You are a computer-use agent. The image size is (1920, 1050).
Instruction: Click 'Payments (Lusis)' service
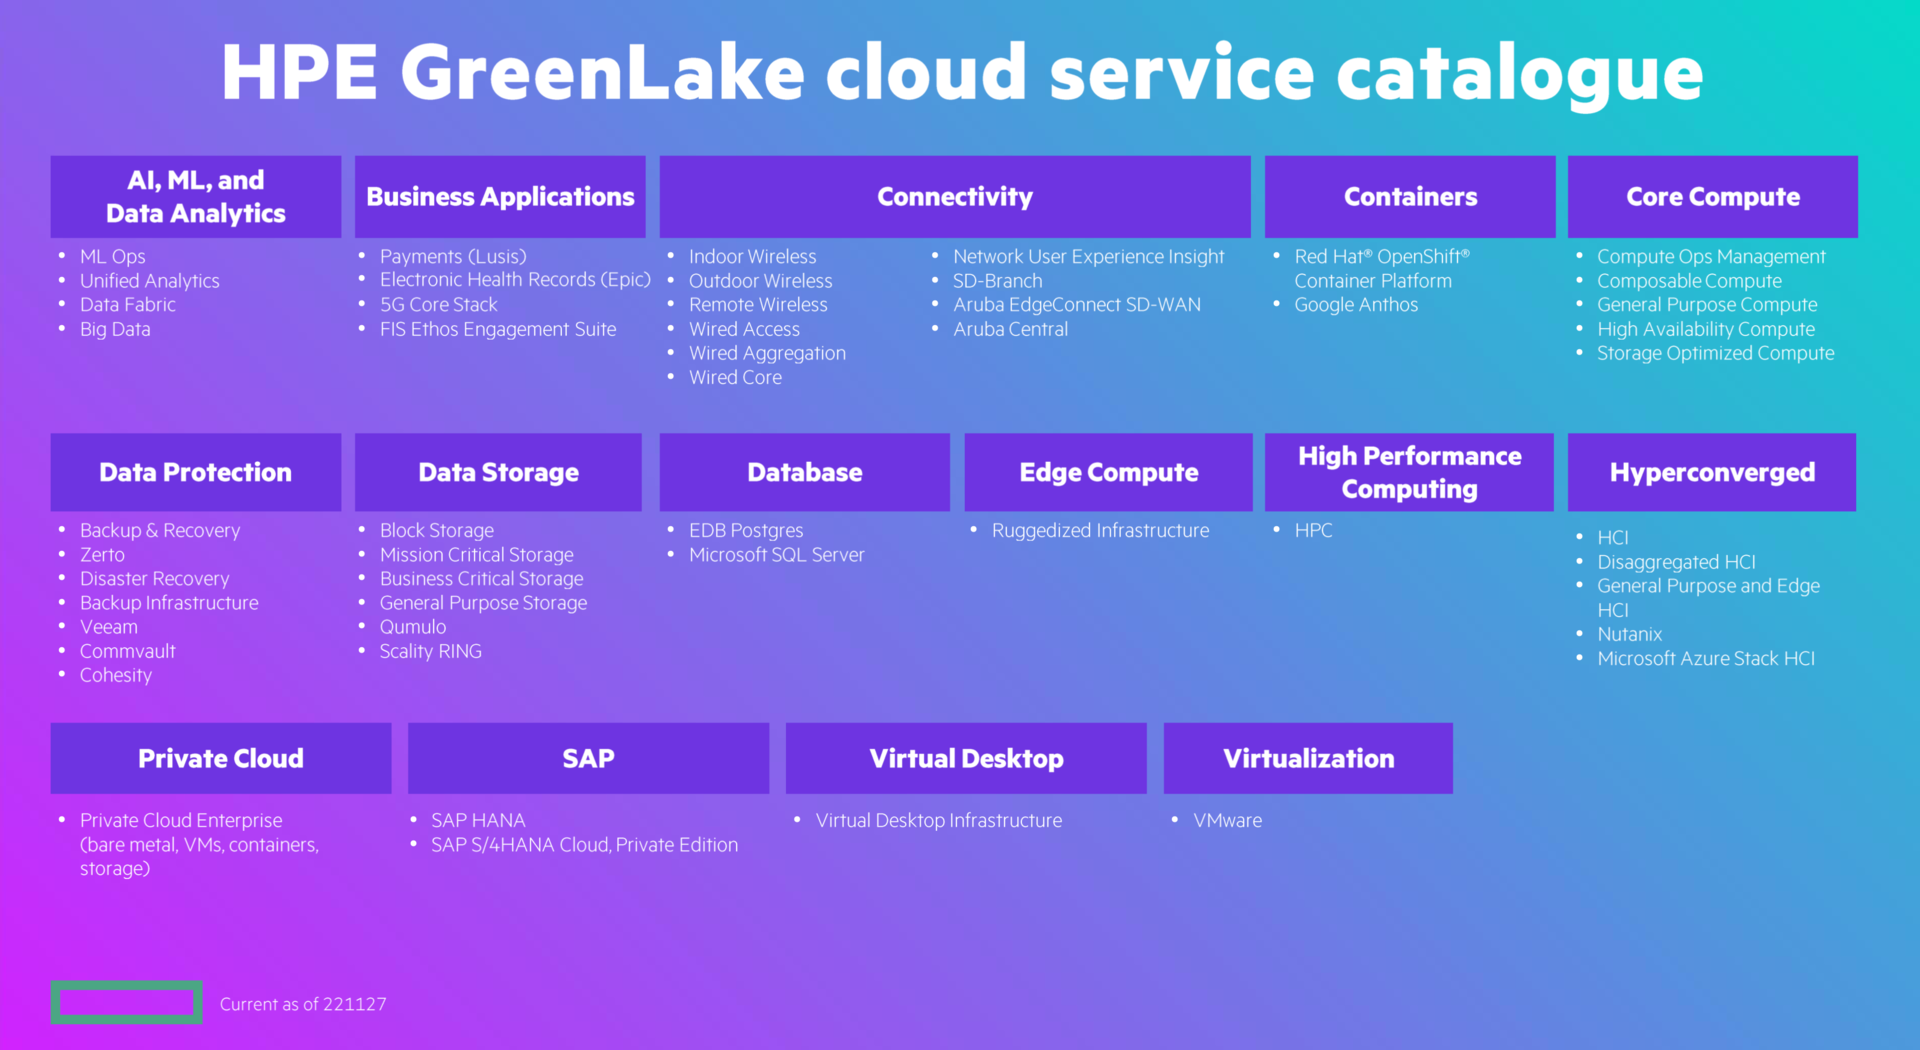(453, 257)
